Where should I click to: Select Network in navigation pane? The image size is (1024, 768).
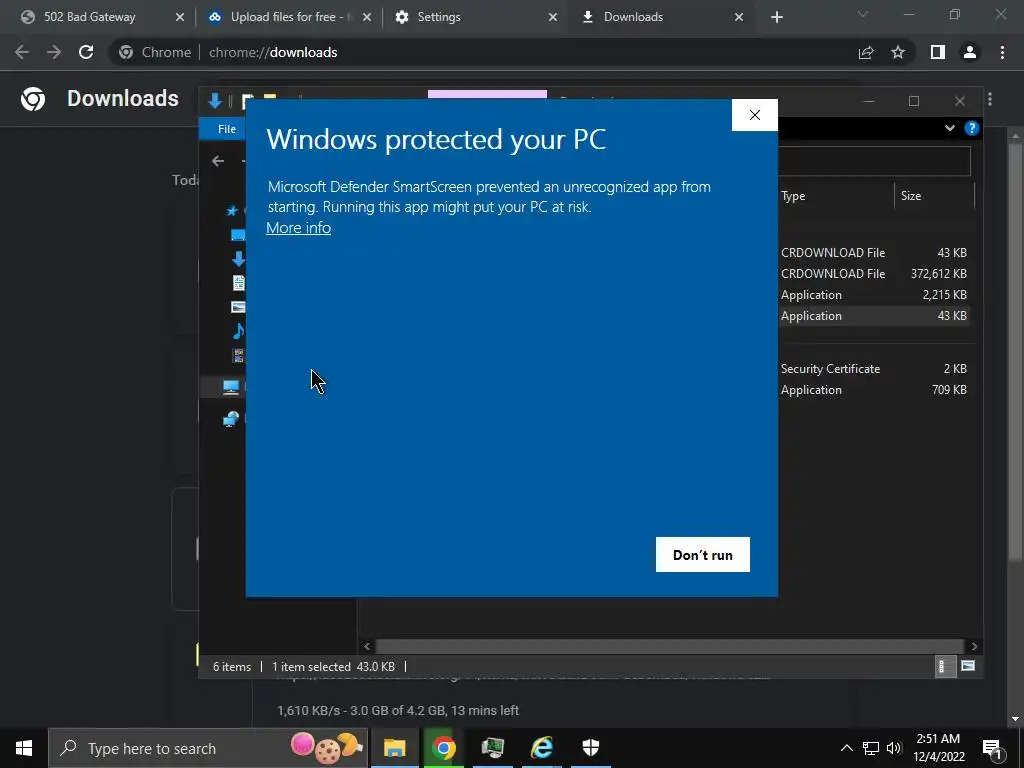(x=231, y=419)
